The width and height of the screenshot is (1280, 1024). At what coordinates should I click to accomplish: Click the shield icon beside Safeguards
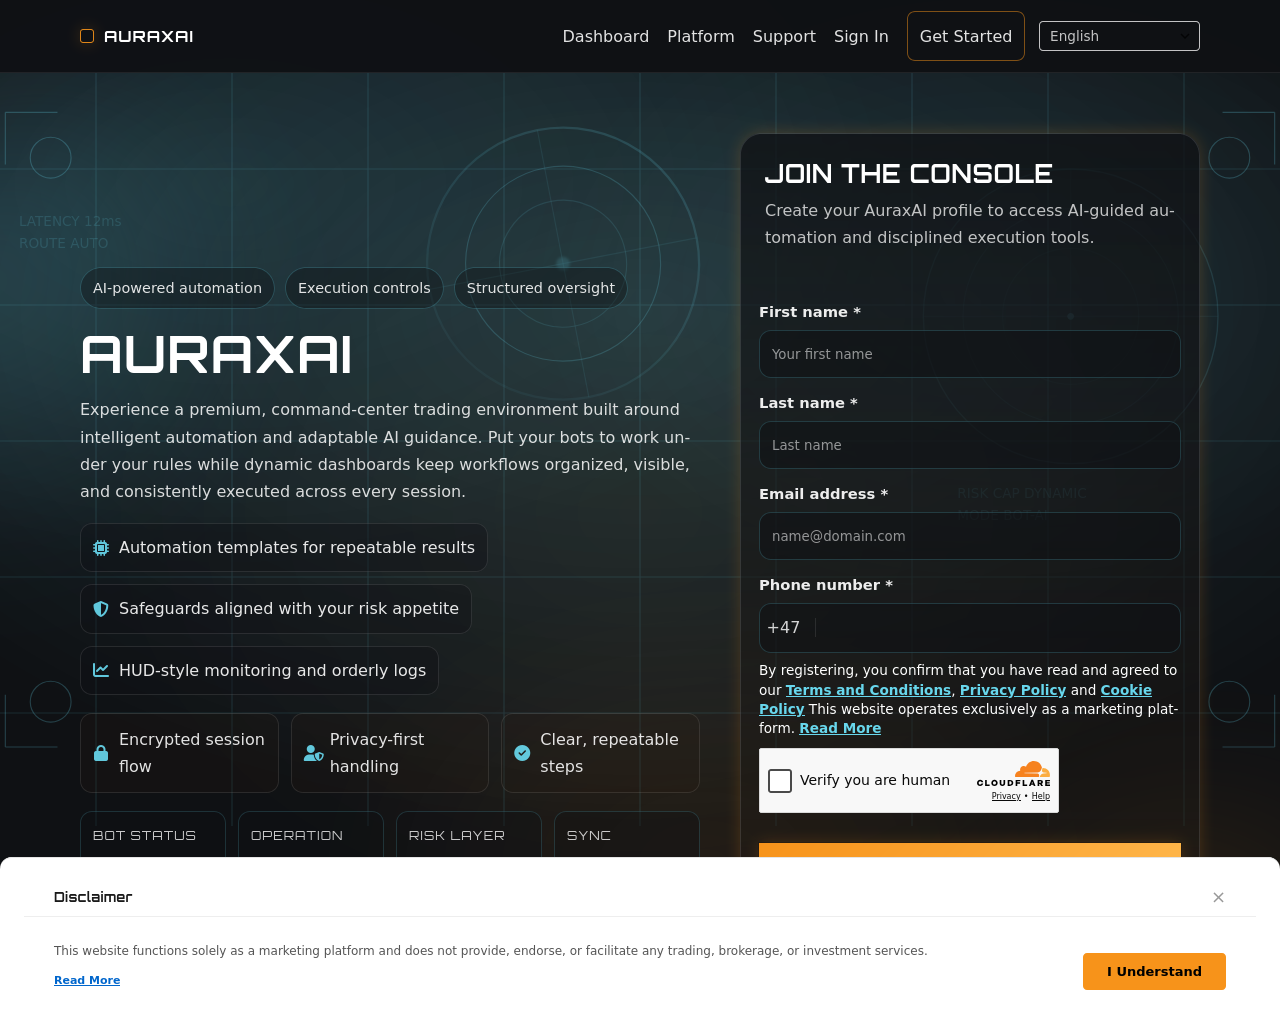(101, 609)
